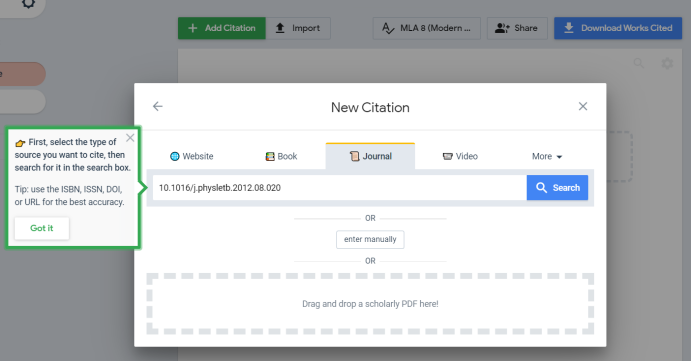Expand the More source types dropdown
The width and height of the screenshot is (692, 362).
click(x=547, y=156)
